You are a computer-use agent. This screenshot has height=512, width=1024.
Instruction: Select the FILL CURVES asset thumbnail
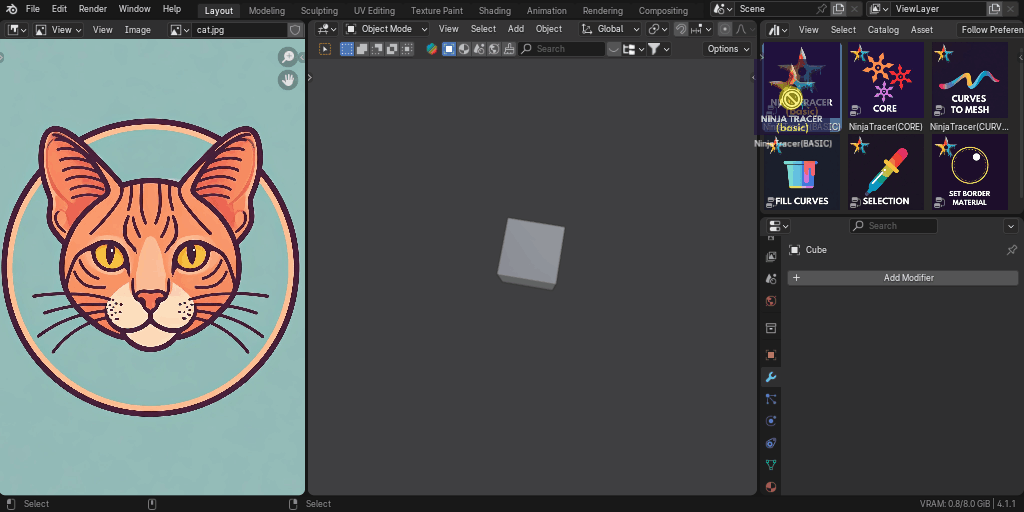coord(802,172)
